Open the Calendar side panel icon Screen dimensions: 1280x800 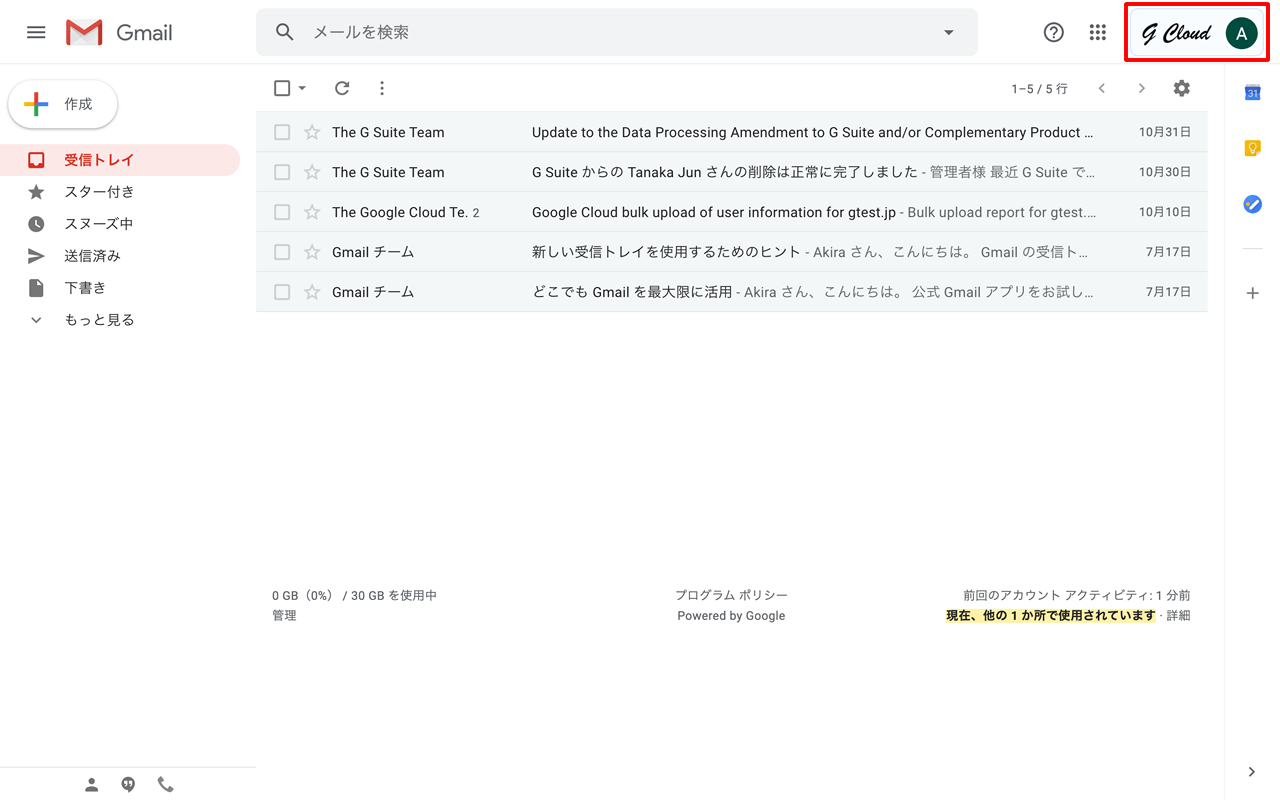pyautogui.click(x=1252, y=92)
